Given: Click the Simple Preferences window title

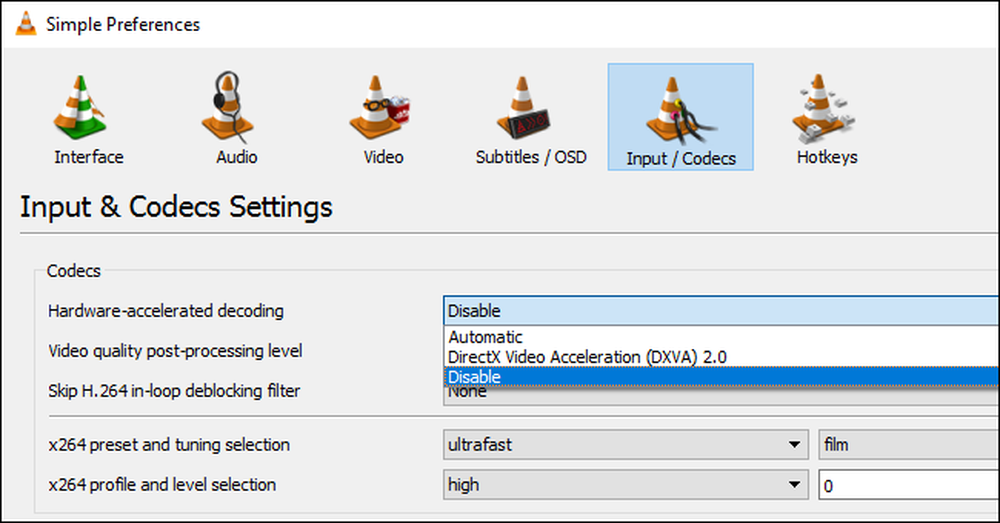Looking at the screenshot, I should 122,24.
